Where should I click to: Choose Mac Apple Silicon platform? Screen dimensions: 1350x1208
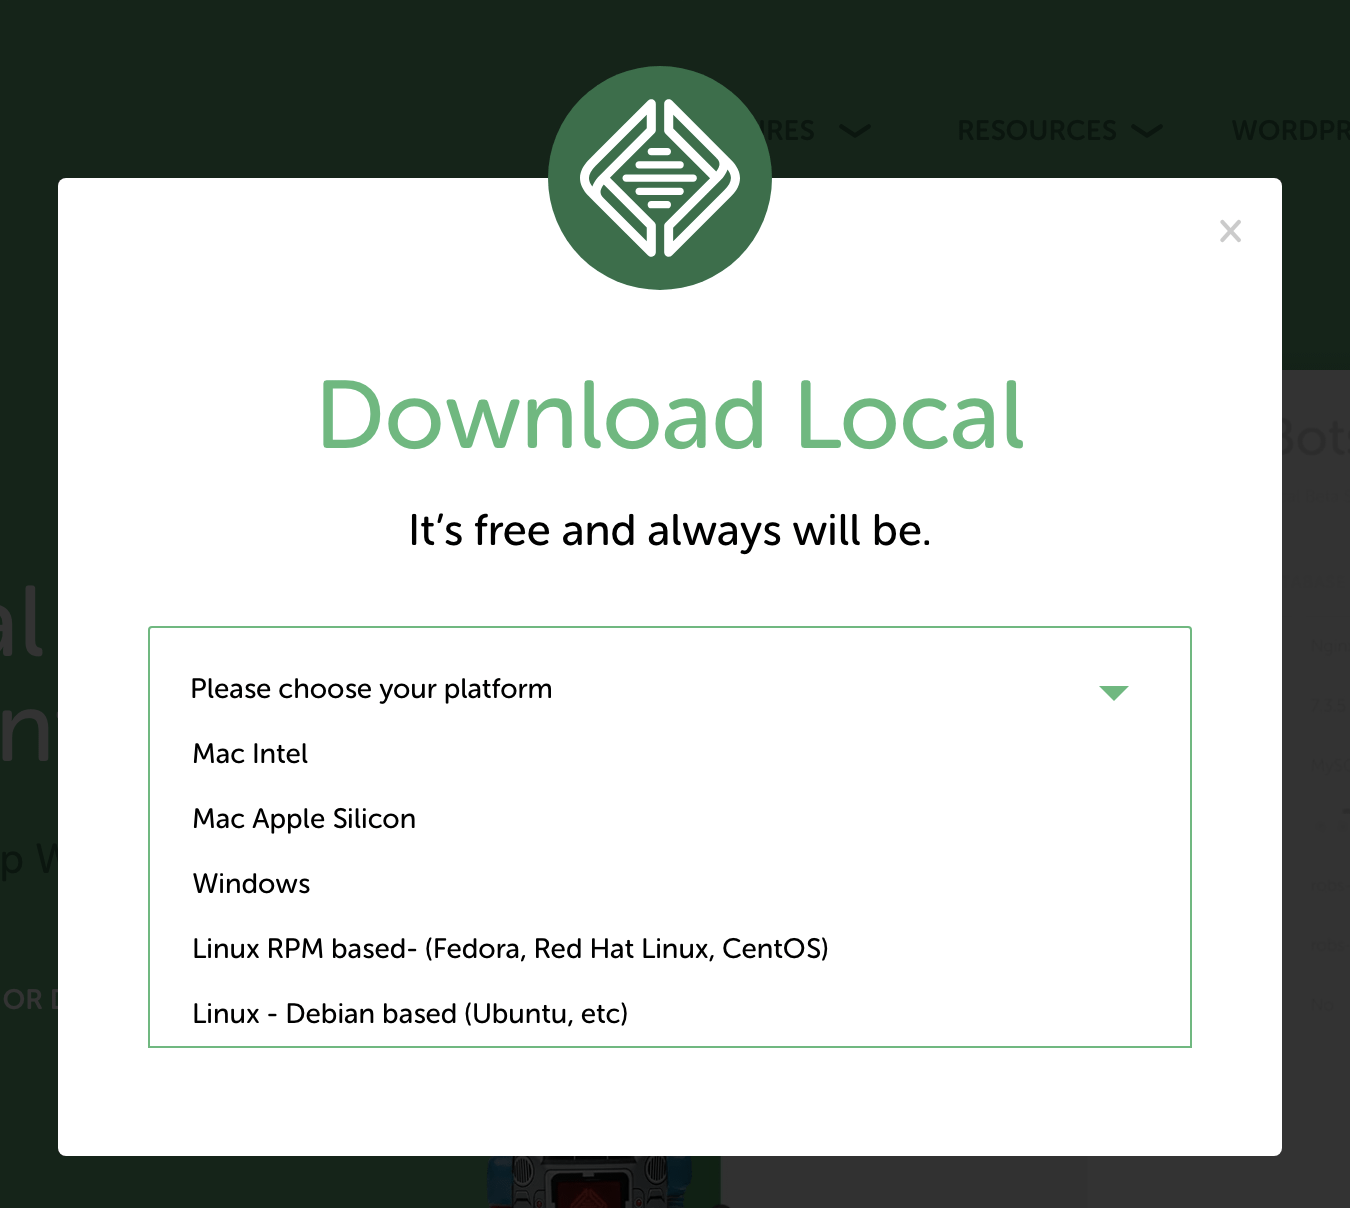[x=304, y=819]
